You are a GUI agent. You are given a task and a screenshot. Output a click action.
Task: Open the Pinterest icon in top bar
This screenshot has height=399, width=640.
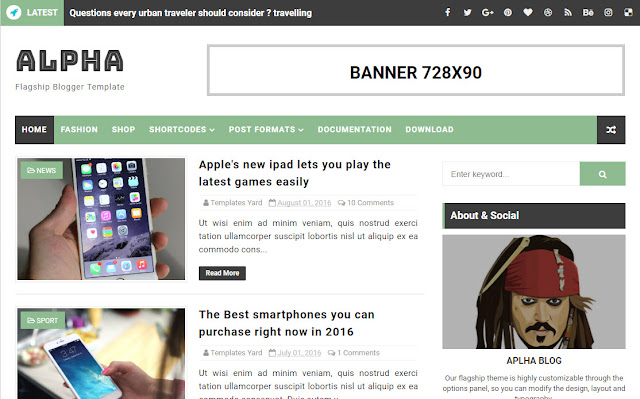508,12
